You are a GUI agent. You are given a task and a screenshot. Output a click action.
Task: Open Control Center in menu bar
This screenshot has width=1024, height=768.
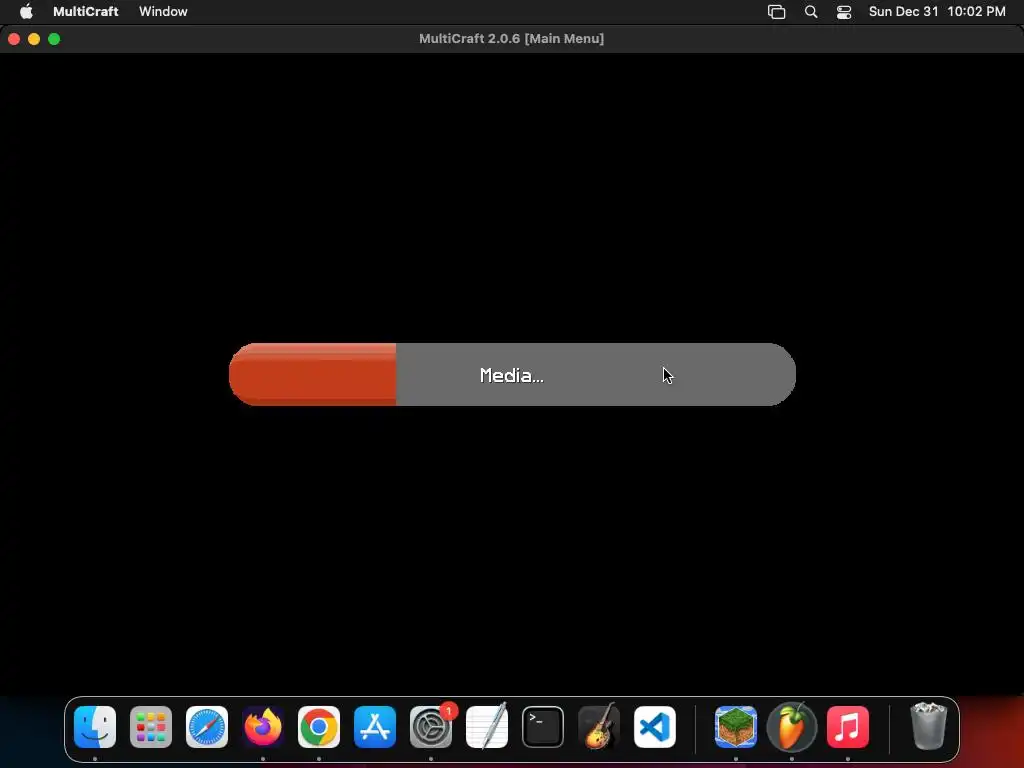tap(844, 12)
